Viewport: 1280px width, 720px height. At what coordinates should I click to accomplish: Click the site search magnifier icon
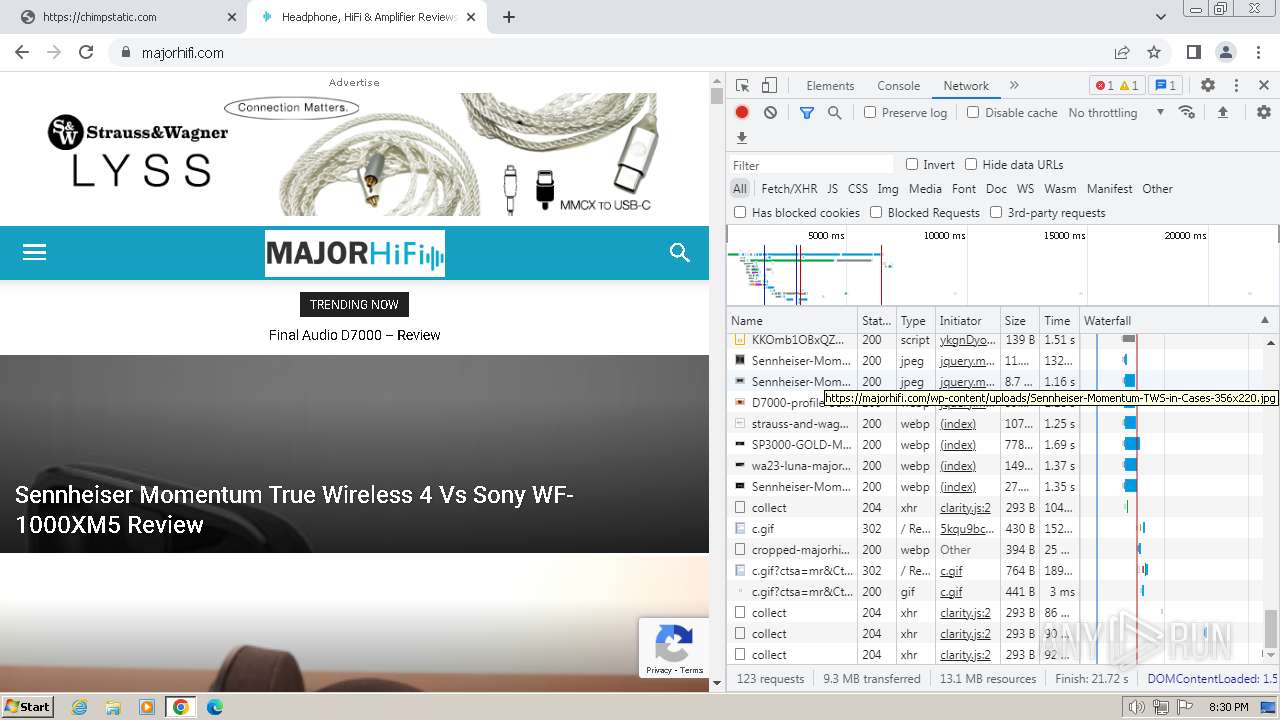coord(680,253)
